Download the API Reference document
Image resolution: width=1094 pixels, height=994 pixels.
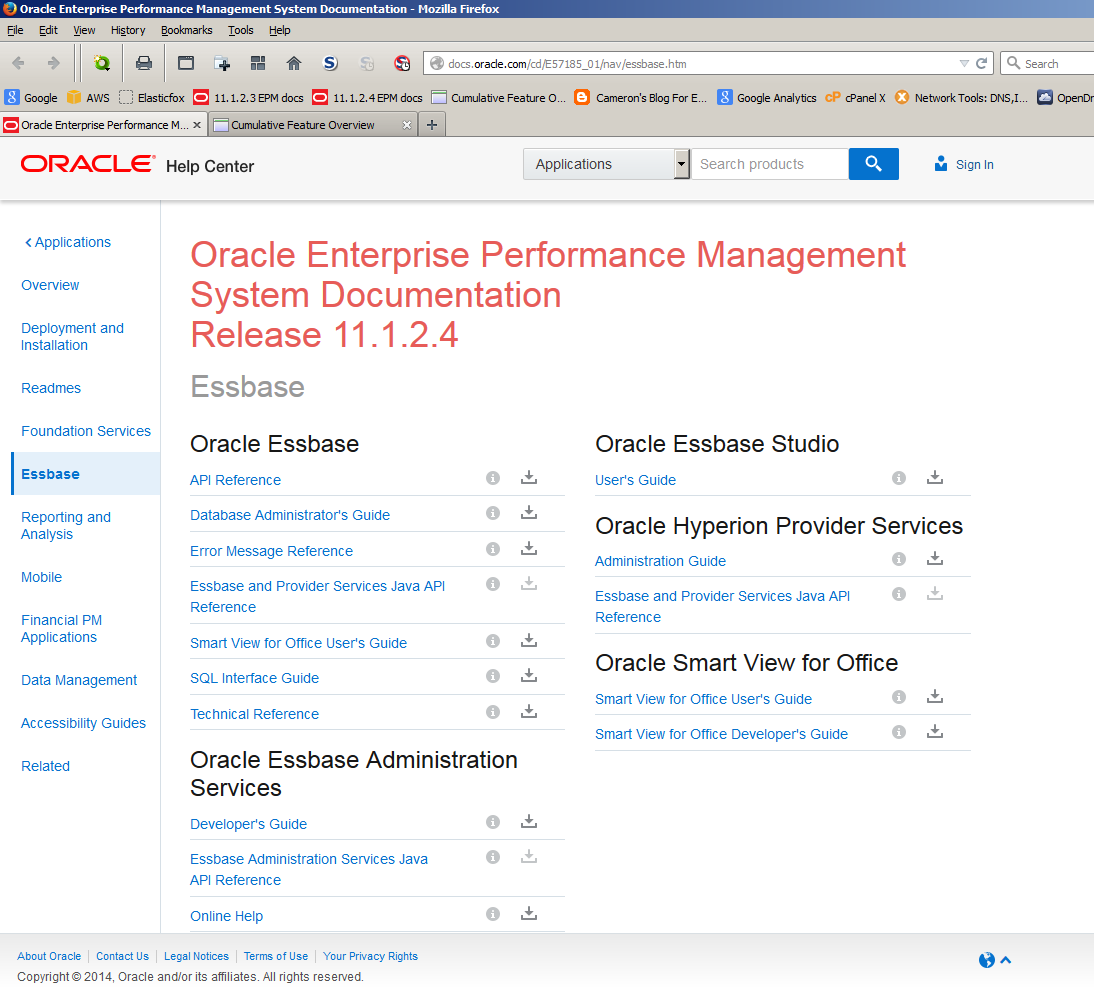click(529, 478)
